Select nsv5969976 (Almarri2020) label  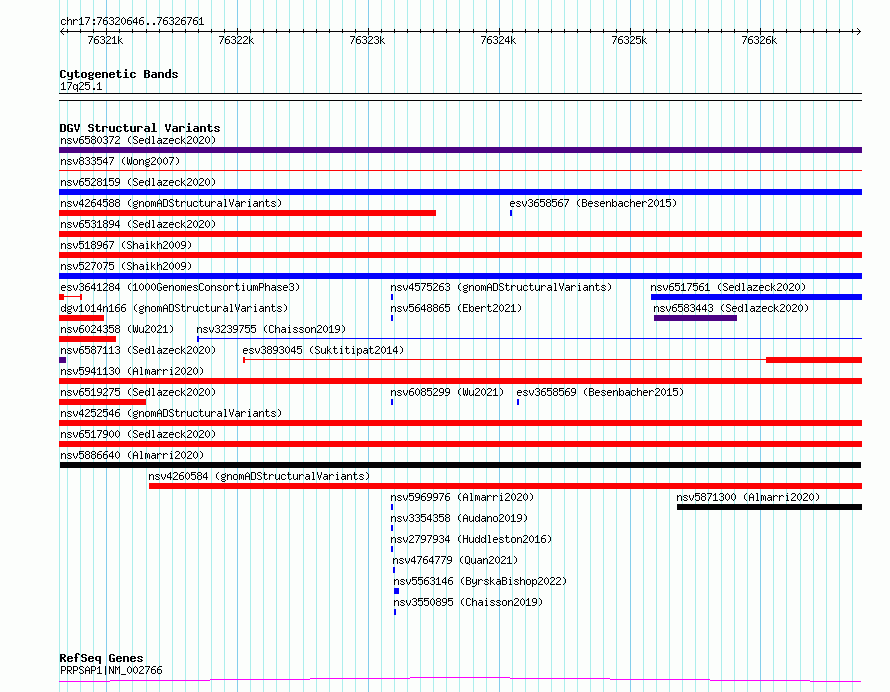coord(462,497)
